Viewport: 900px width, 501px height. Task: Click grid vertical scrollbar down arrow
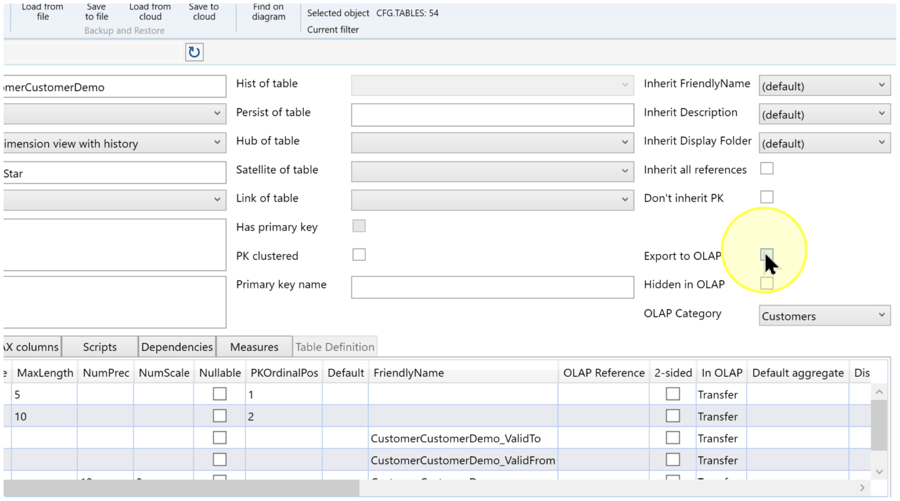879,472
